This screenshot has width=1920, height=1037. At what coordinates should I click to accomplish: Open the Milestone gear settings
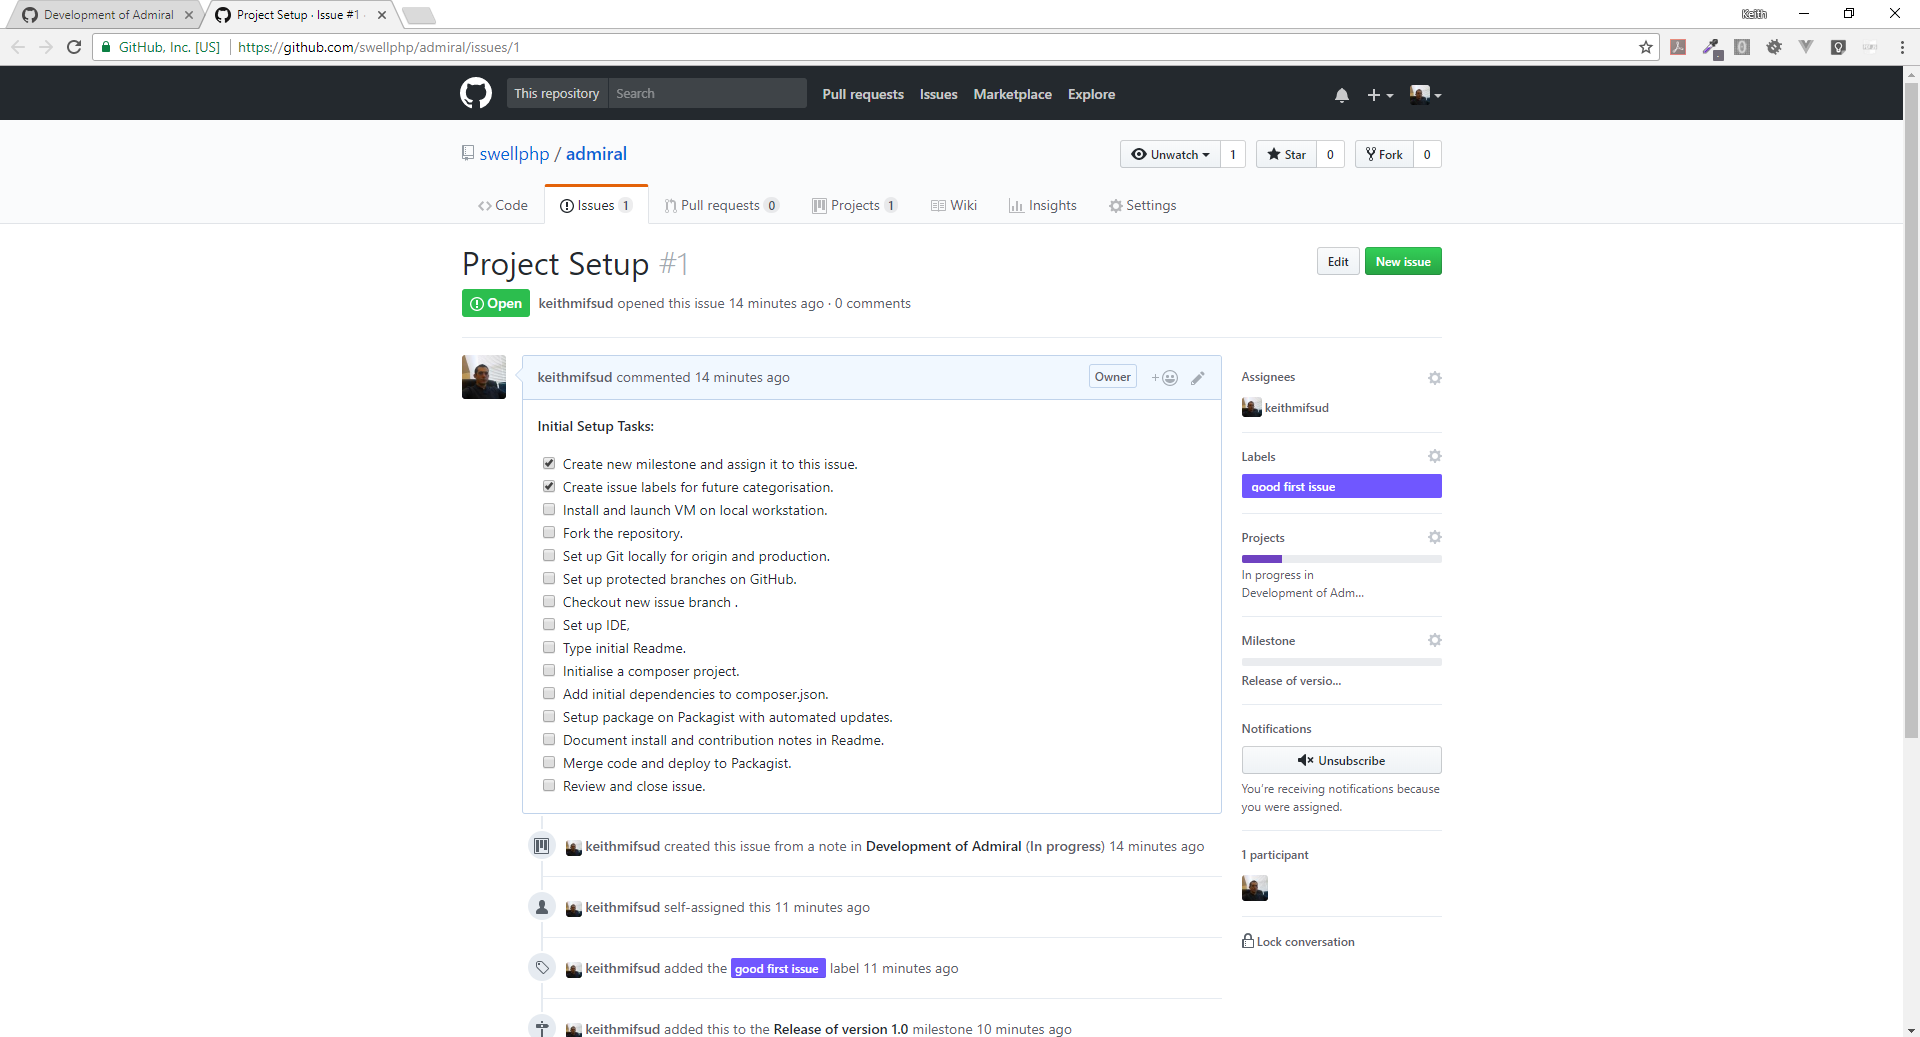point(1434,640)
